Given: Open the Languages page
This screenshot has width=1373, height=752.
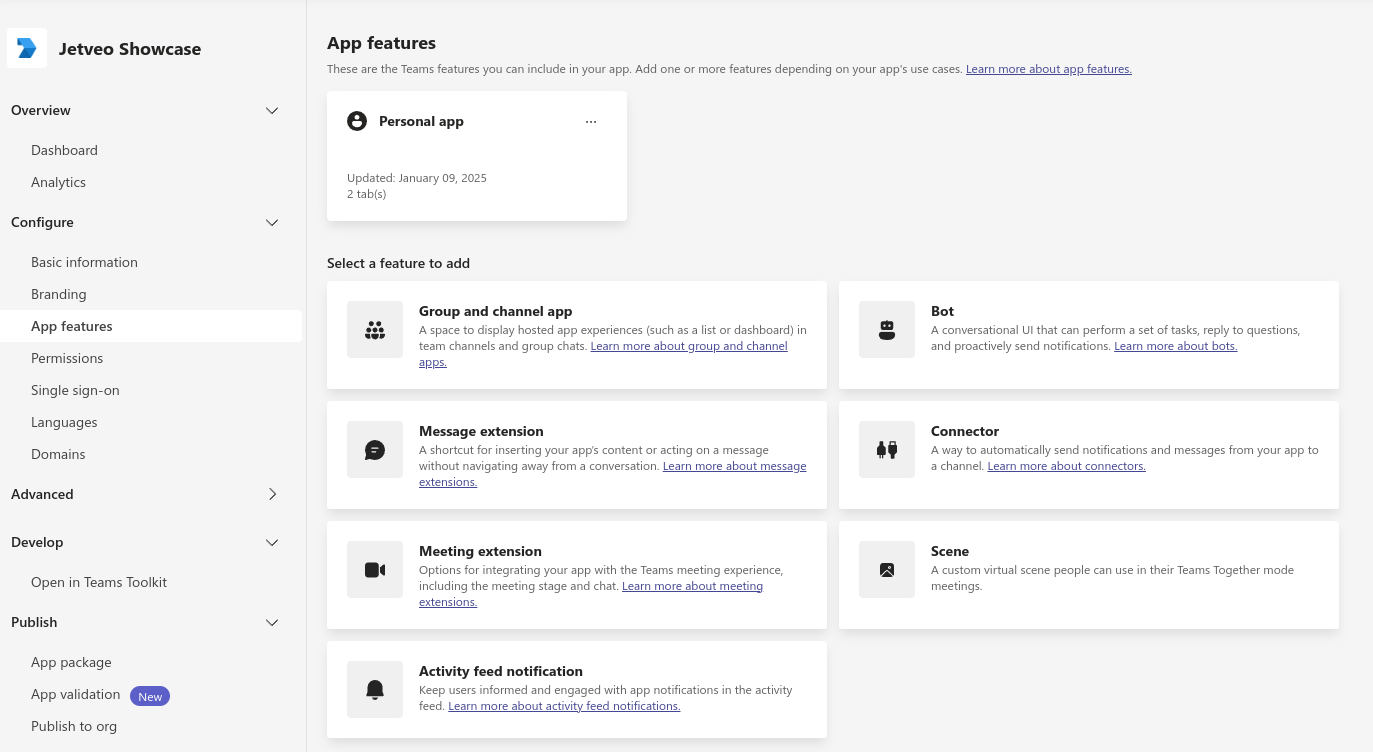Looking at the screenshot, I should 64,422.
